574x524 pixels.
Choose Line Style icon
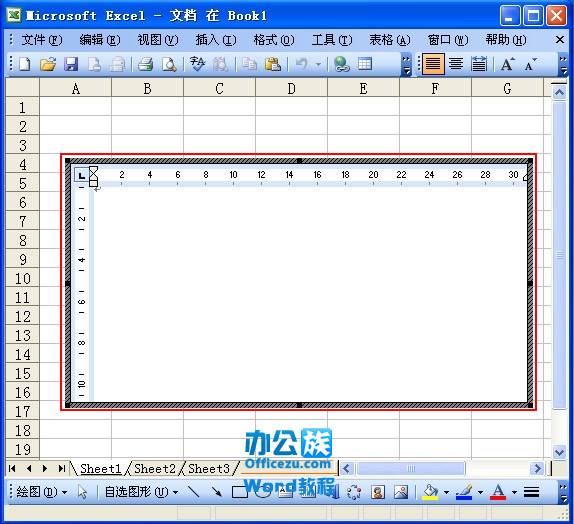click(x=531, y=492)
